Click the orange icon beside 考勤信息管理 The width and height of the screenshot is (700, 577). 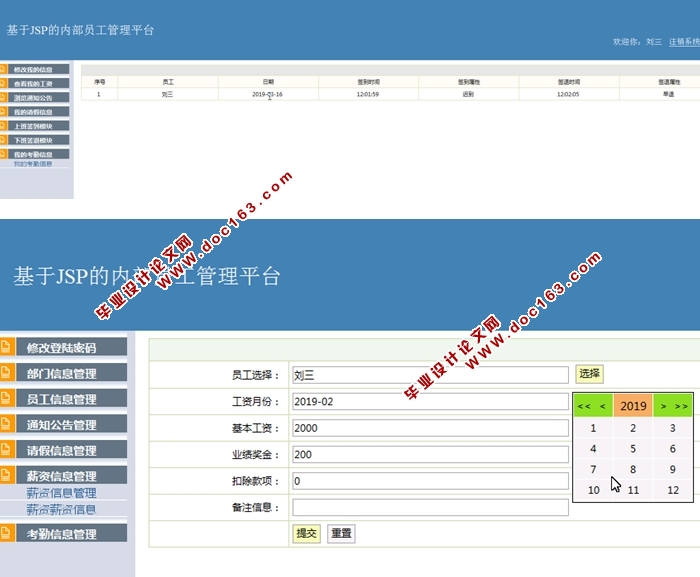tap(6, 533)
